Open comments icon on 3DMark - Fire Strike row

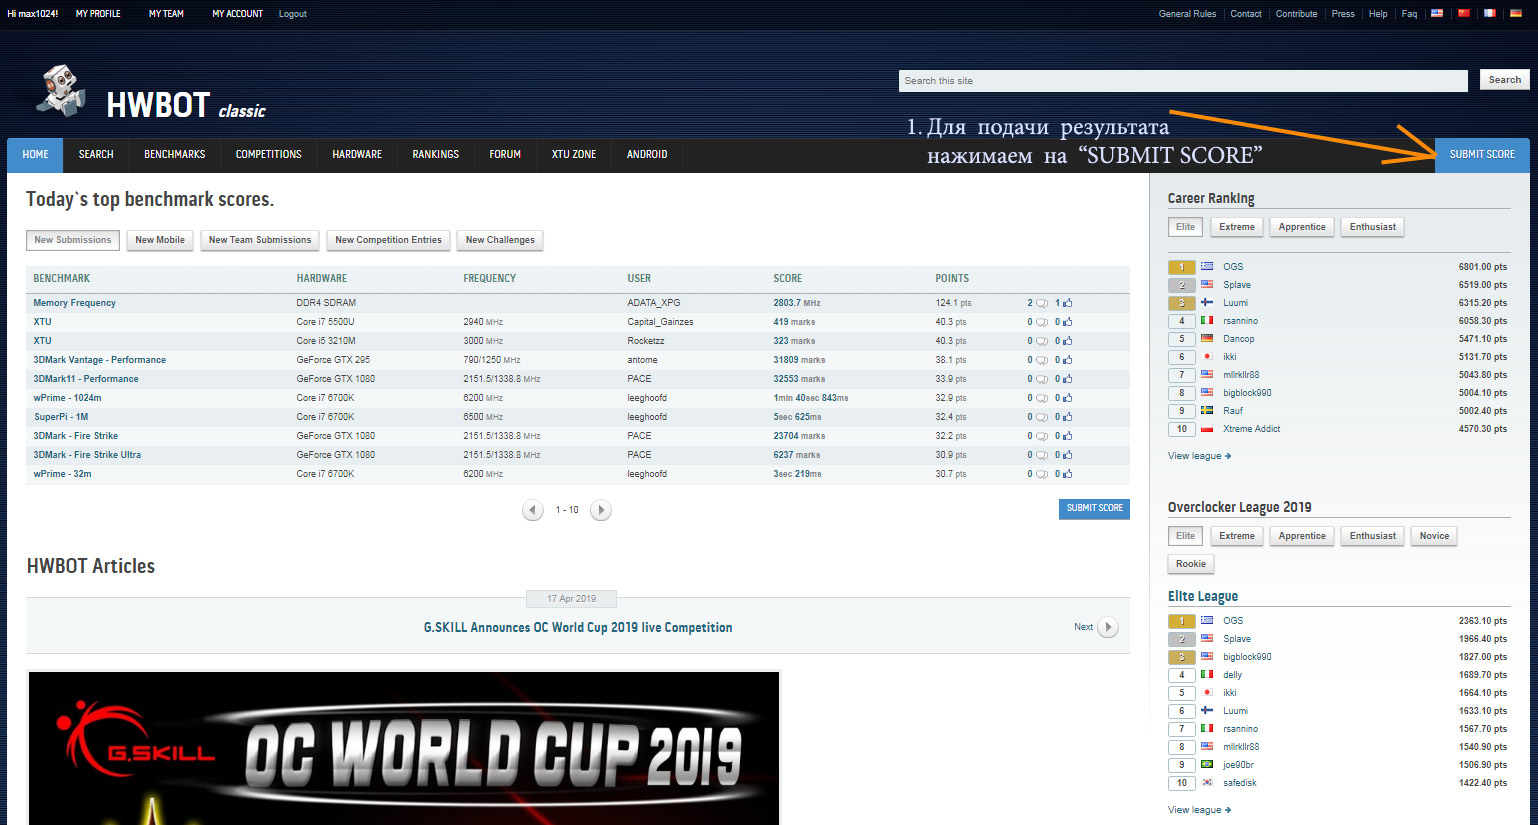pos(1042,436)
